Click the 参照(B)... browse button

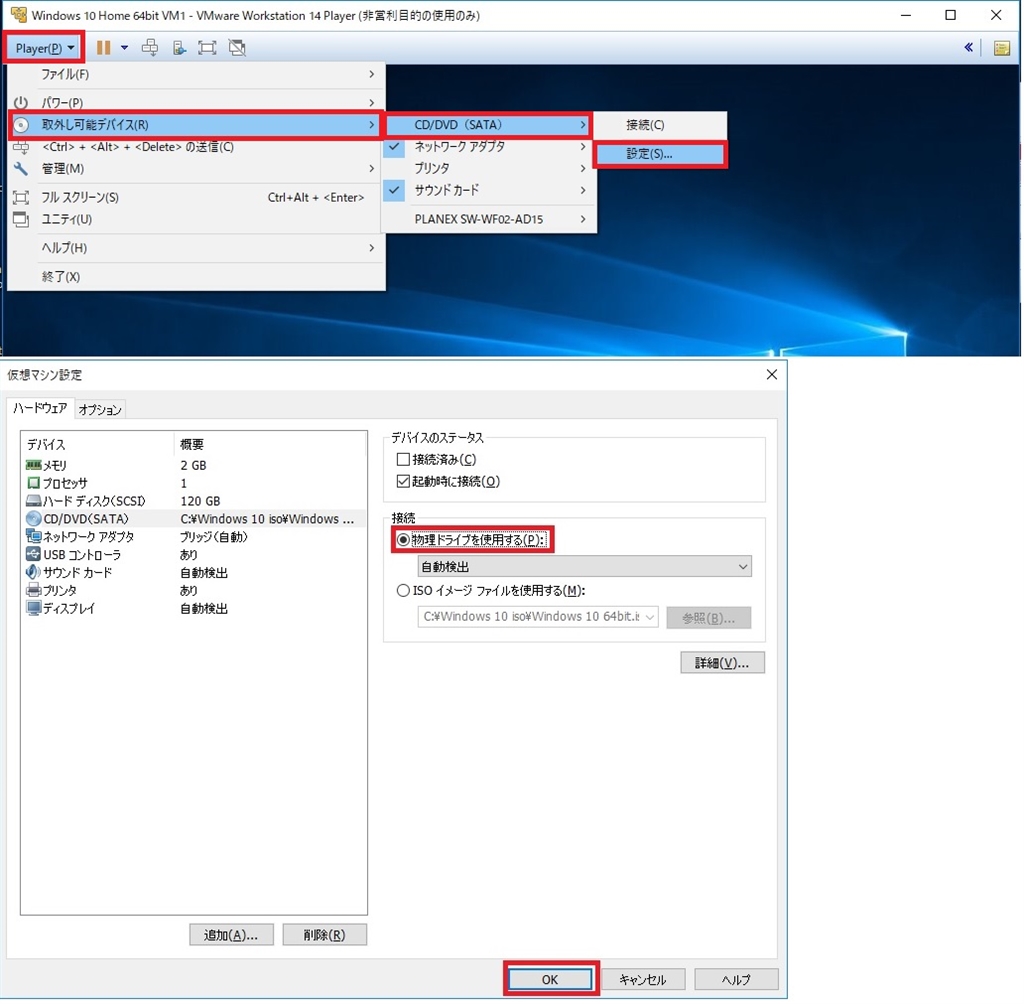(709, 618)
